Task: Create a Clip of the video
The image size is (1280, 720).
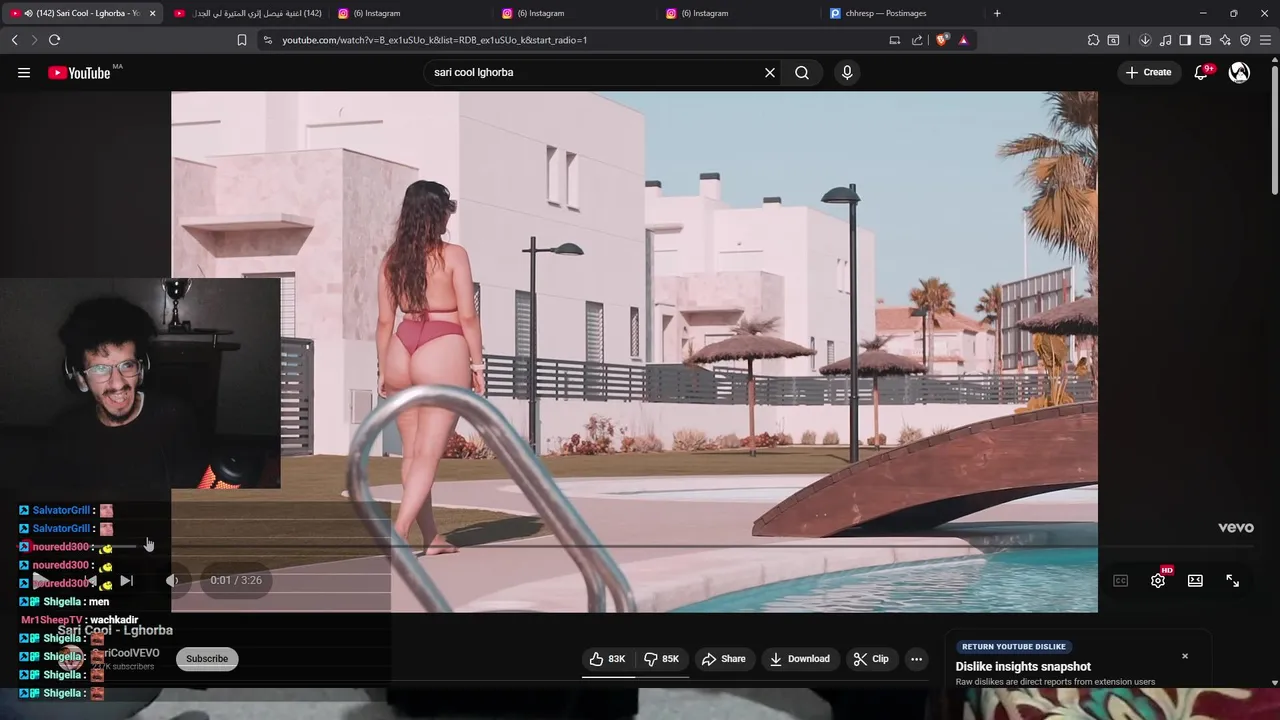Action: pos(871,659)
